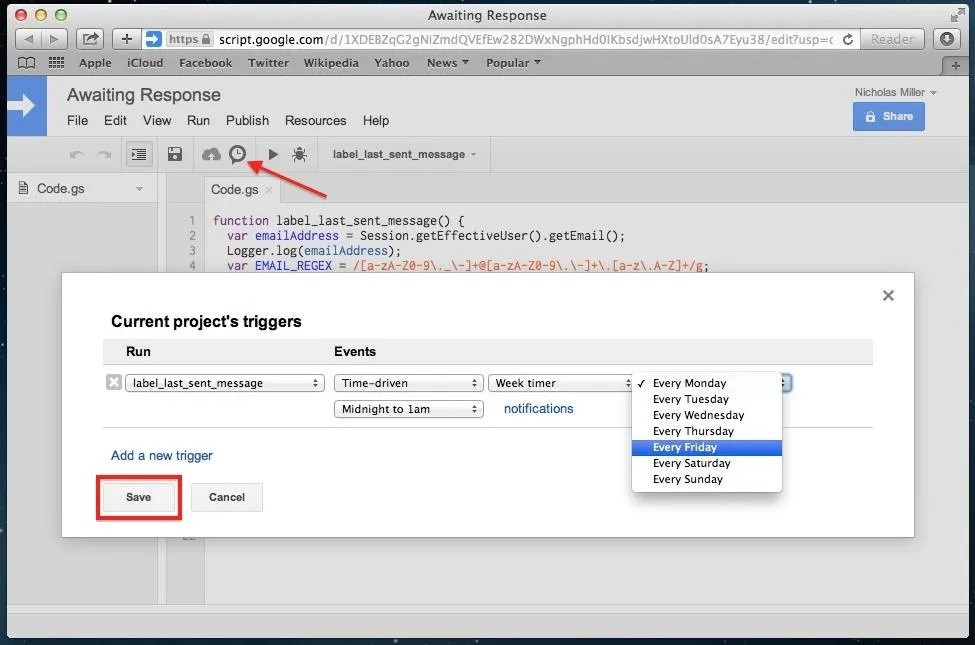Click the Debug bug icon
The width and height of the screenshot is (975, 645).
(299, 154)
